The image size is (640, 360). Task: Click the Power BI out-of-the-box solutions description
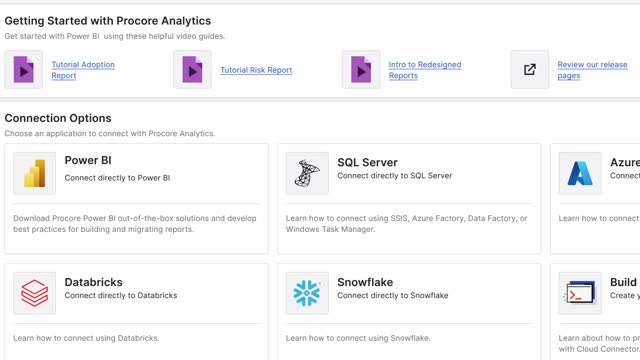click(x=135, y=224)
